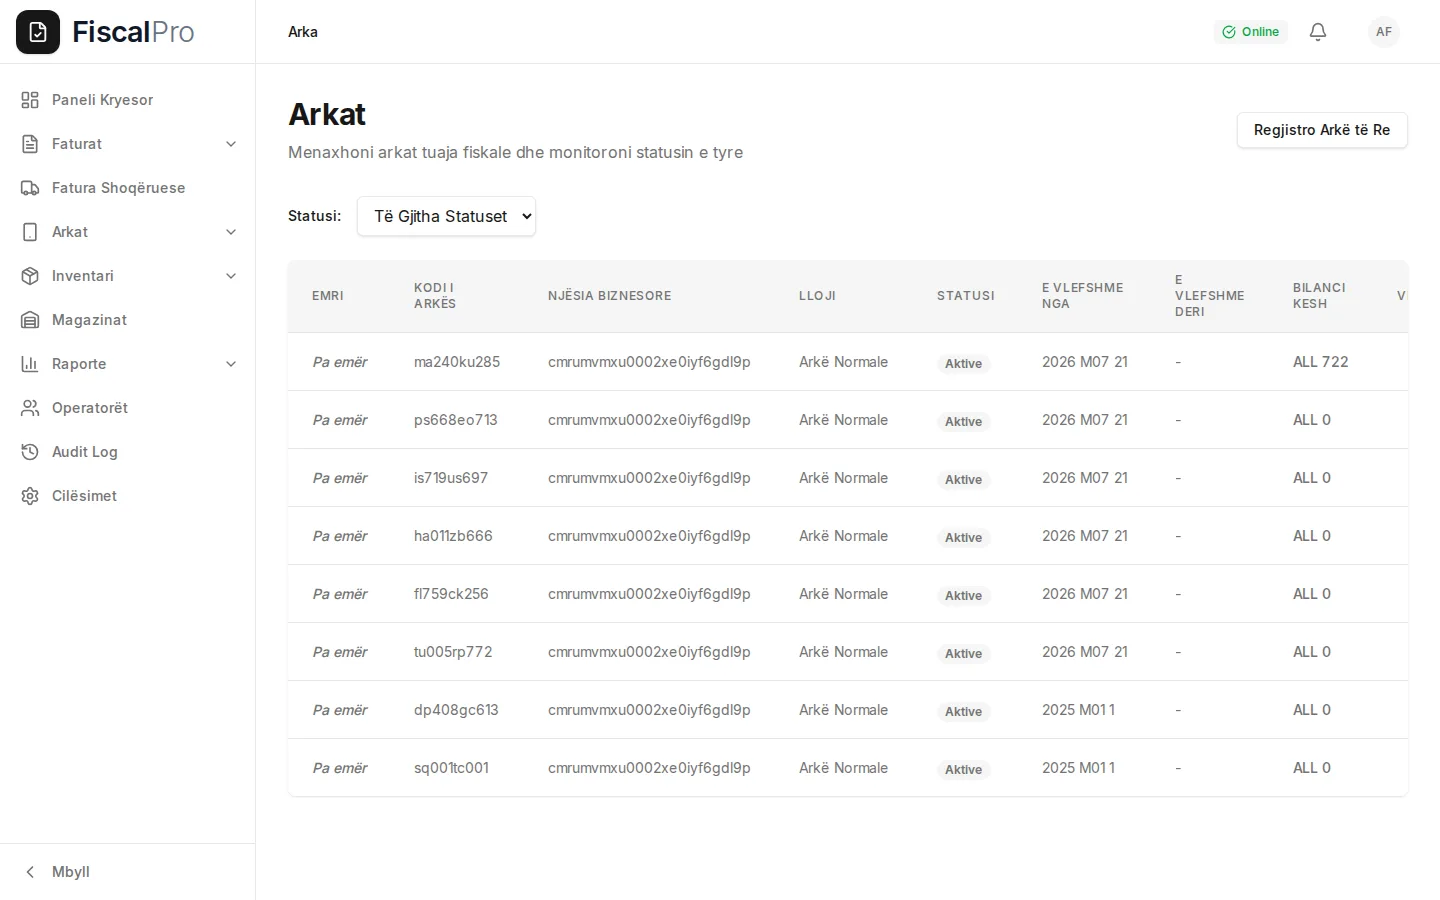Open the notifications bell
Image resolution: width=1440 pixels, height=900 pixels.
(x=1318, y=32)
